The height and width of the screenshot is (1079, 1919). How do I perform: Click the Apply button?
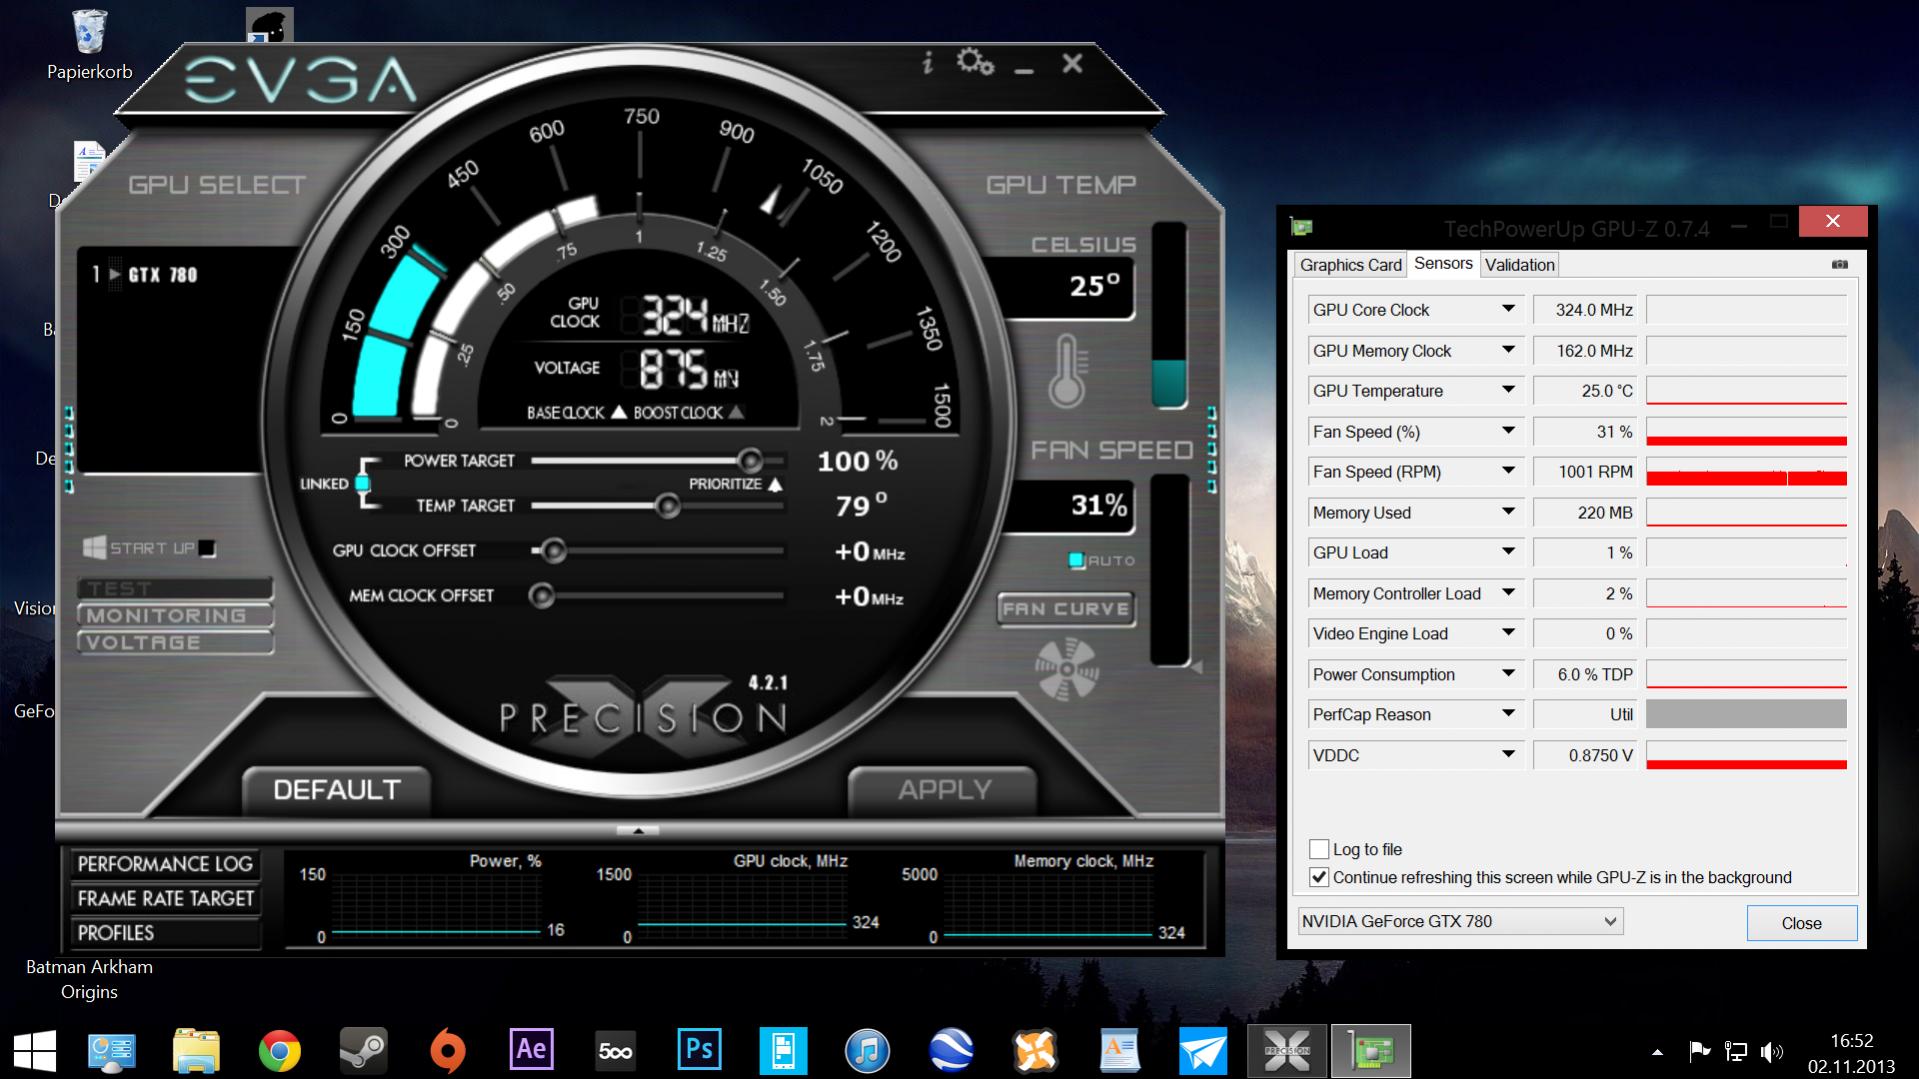pyautogui.click(x=944, y=790)
